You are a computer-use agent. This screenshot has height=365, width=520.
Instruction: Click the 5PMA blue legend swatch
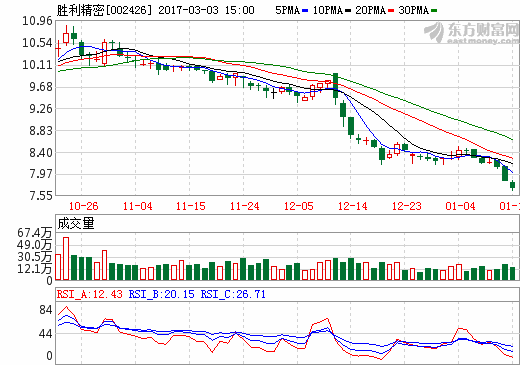[305, 11]
